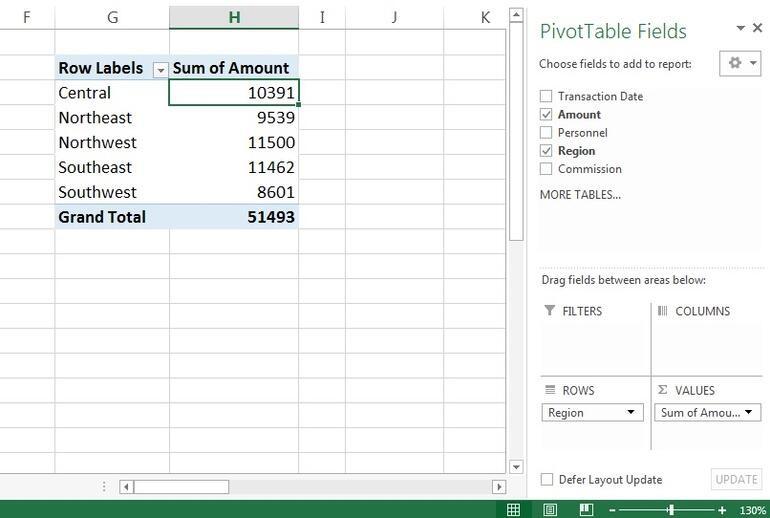This screenshot has width=770, height=518.
Task: Select the cell with value 9539
Action: [234, 117]
